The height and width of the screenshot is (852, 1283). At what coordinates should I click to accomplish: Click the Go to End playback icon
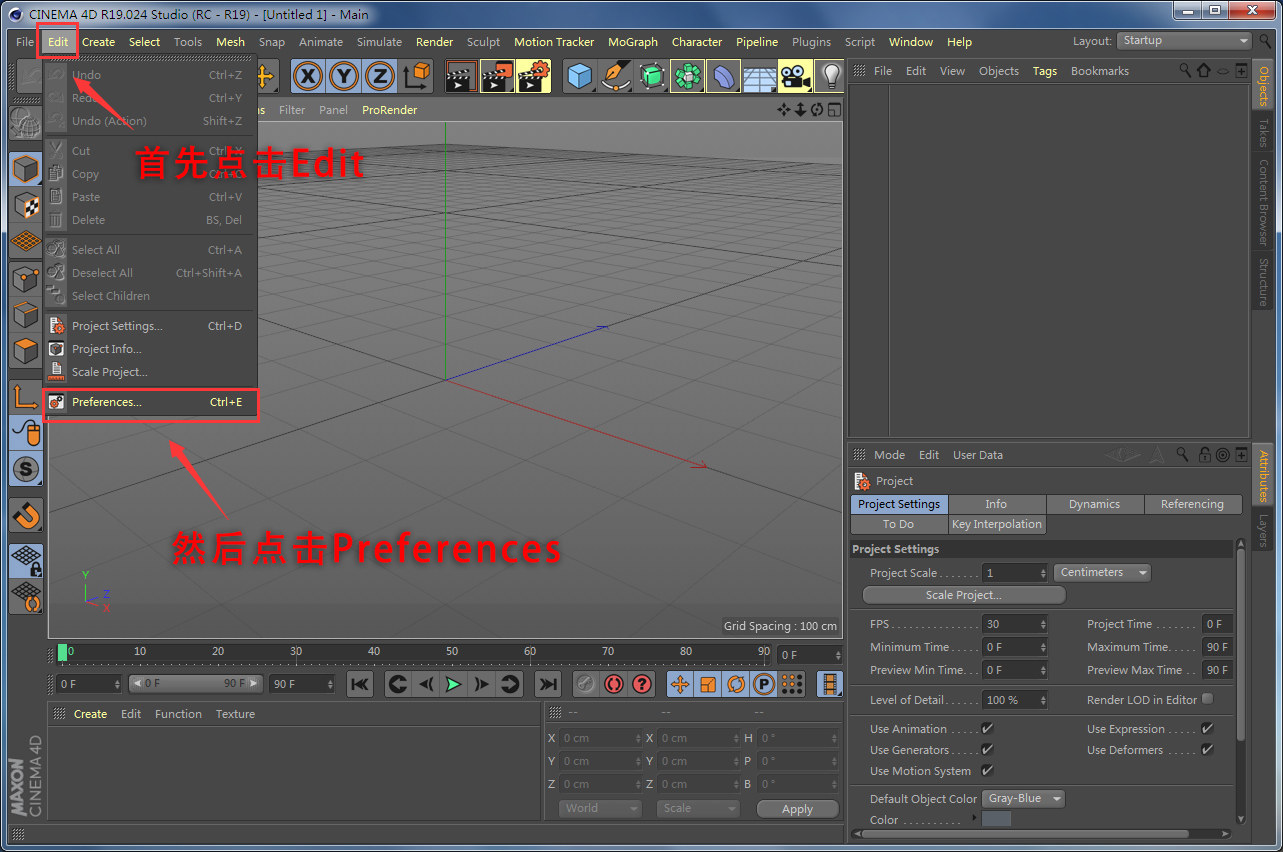tap(547, 684)
